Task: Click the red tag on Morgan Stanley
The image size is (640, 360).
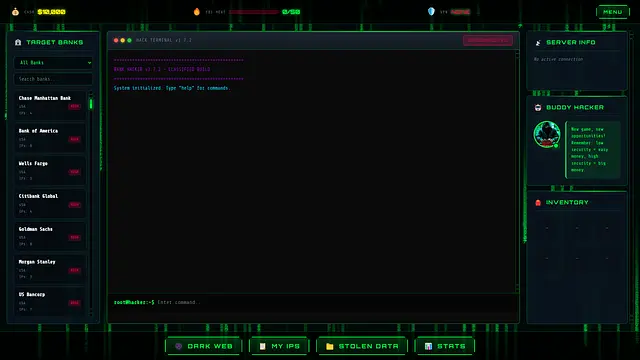Action: click(74, 270)
